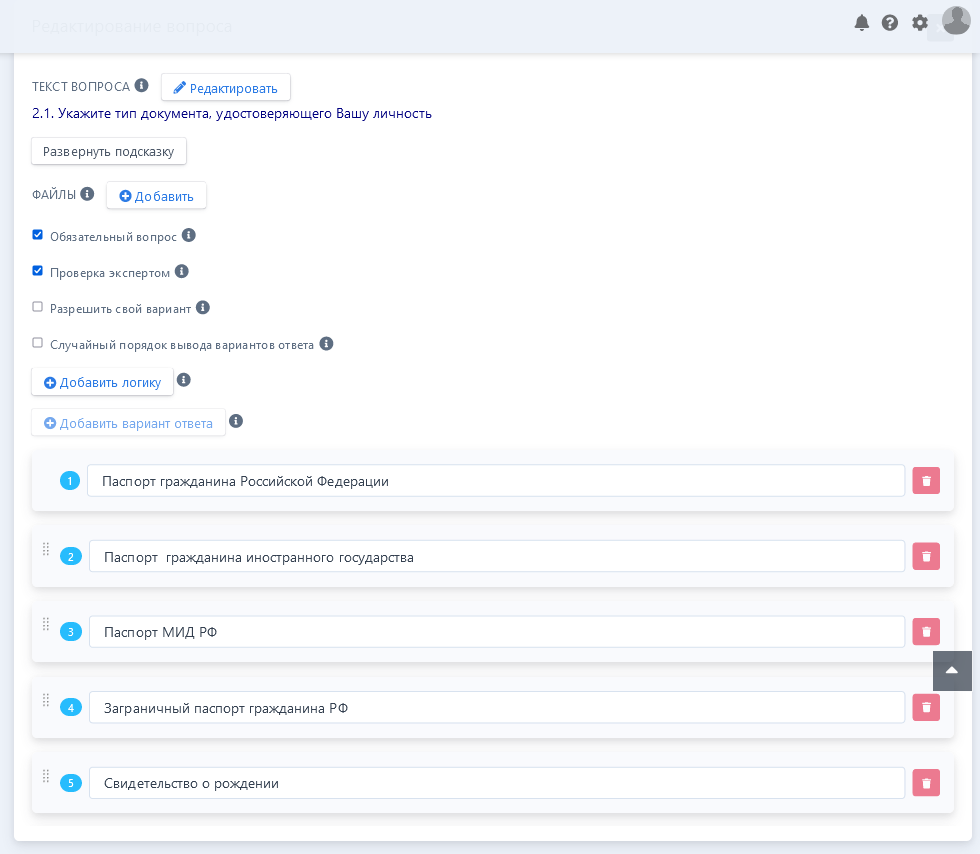Delete answer 'Паспорт МИД РФ'

(926, 632)
